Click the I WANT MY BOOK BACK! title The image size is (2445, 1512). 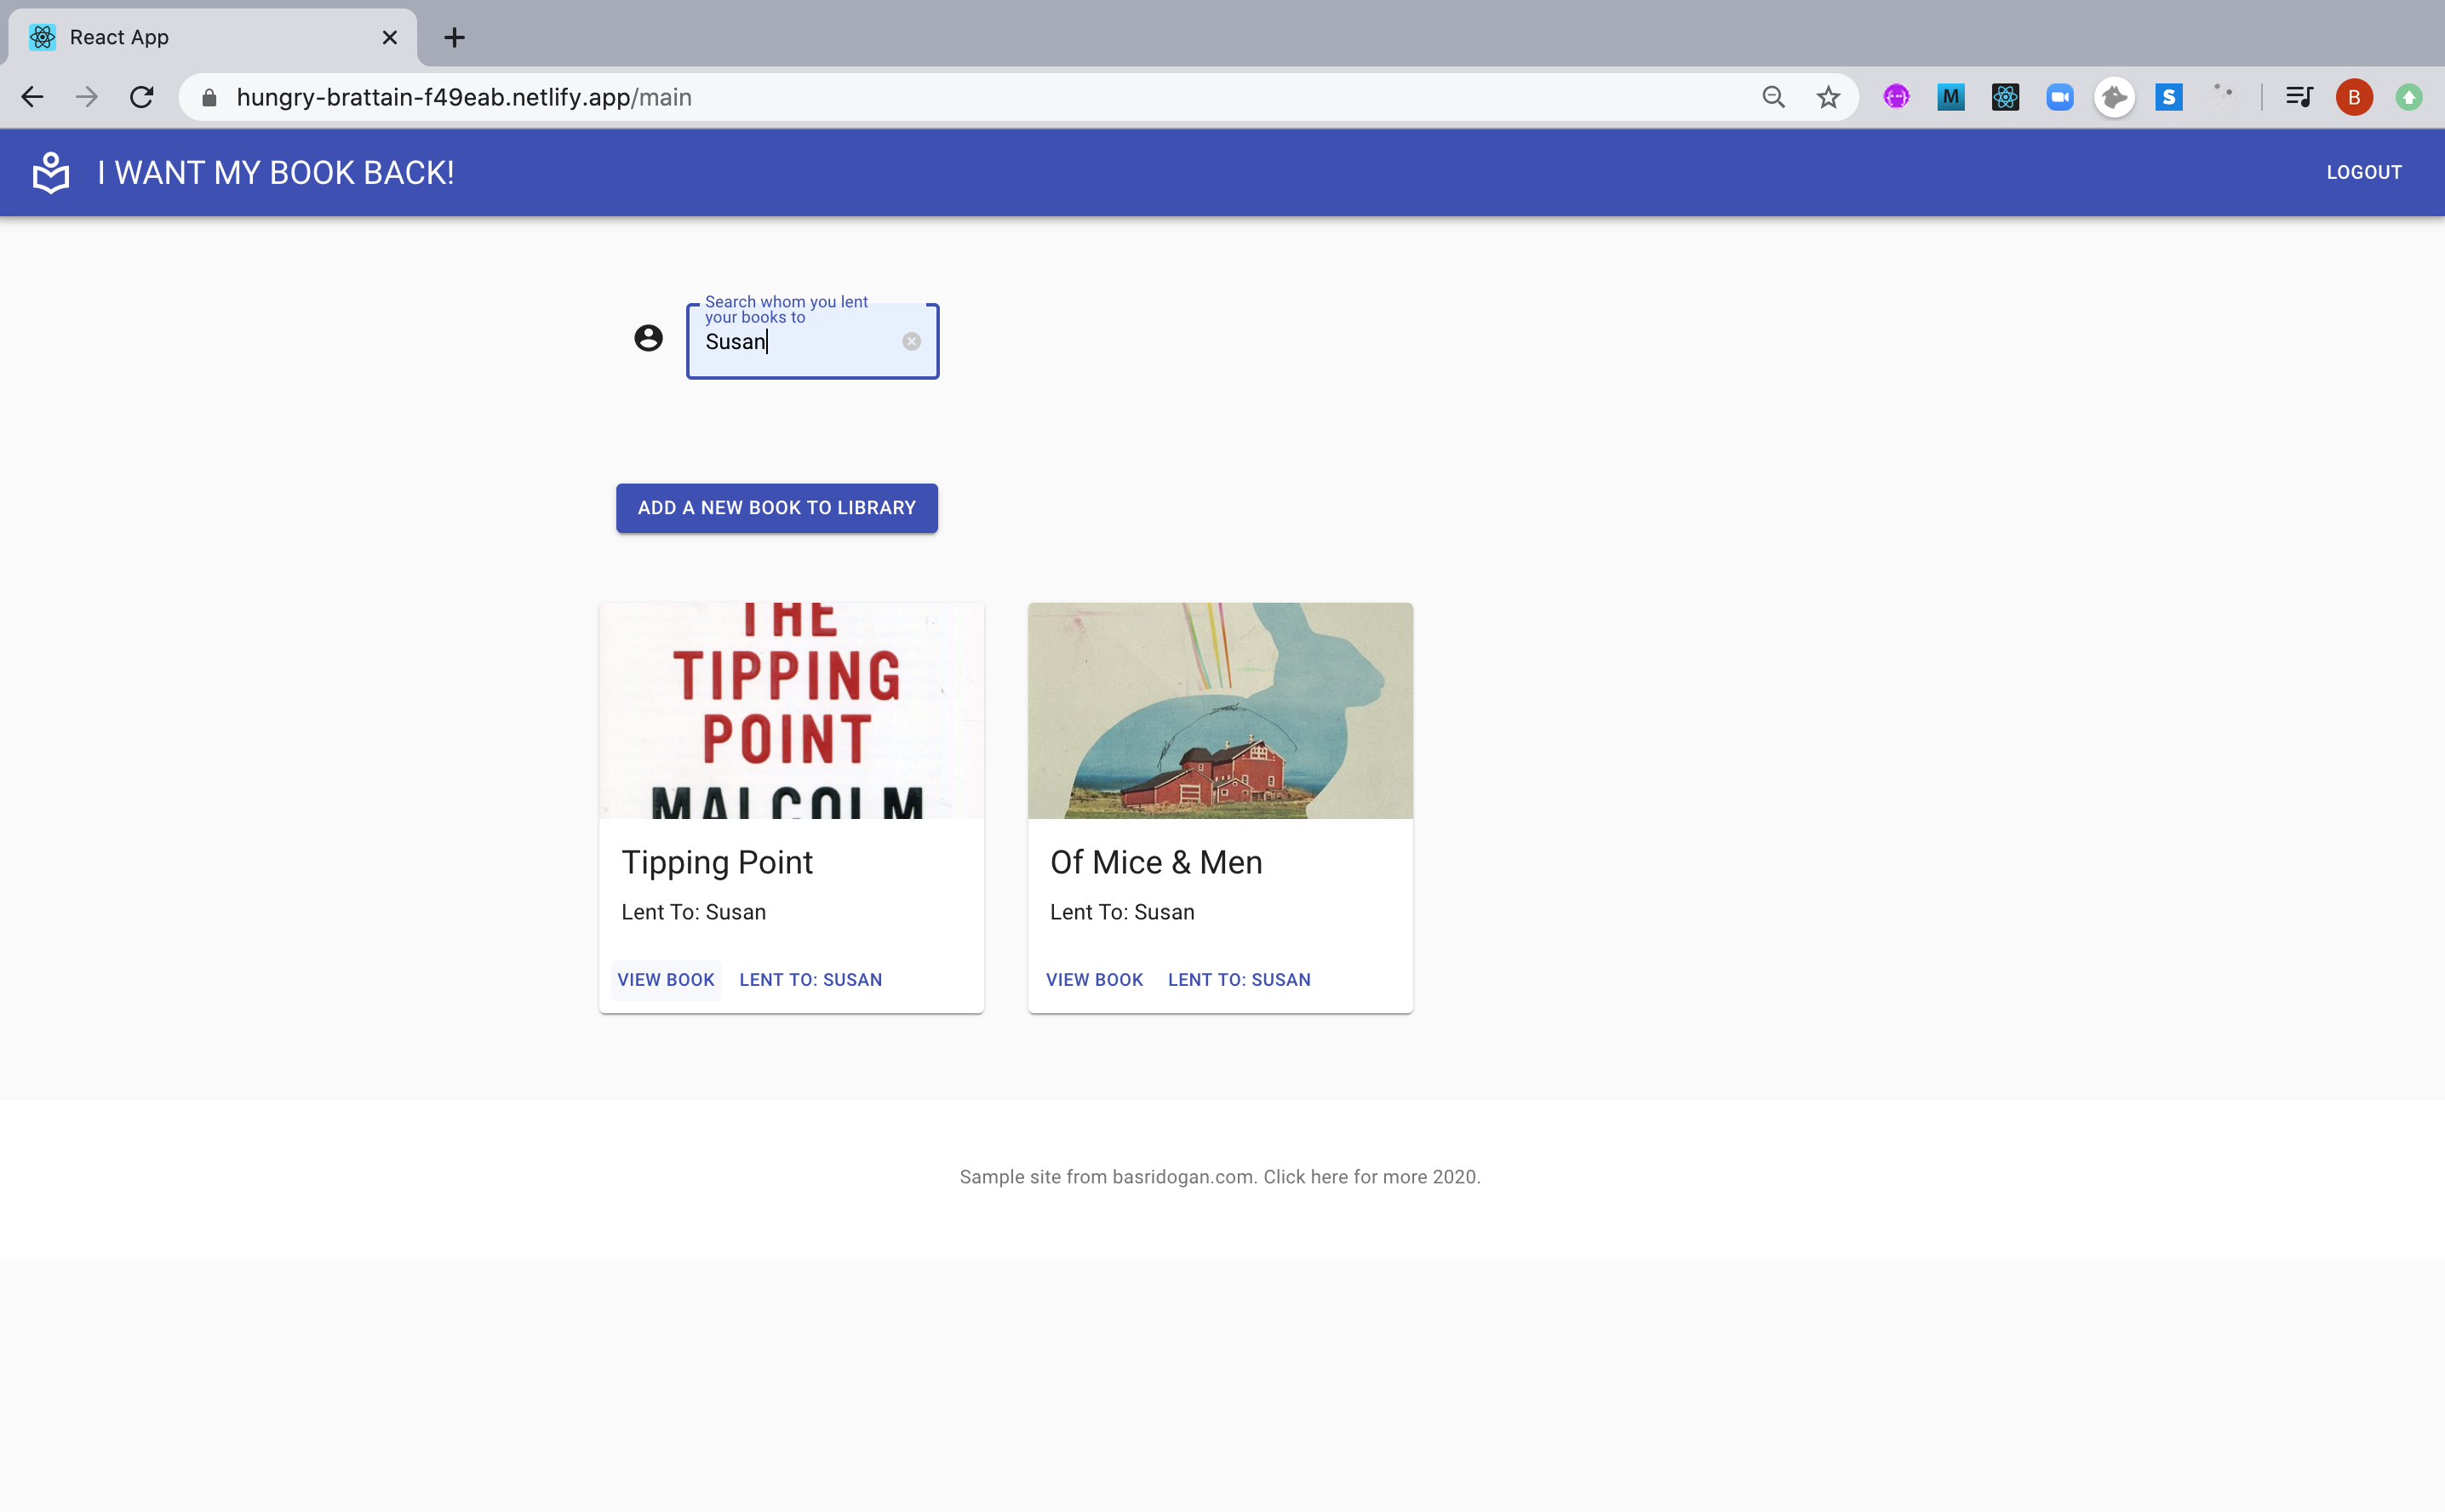(x=276, y=172)
